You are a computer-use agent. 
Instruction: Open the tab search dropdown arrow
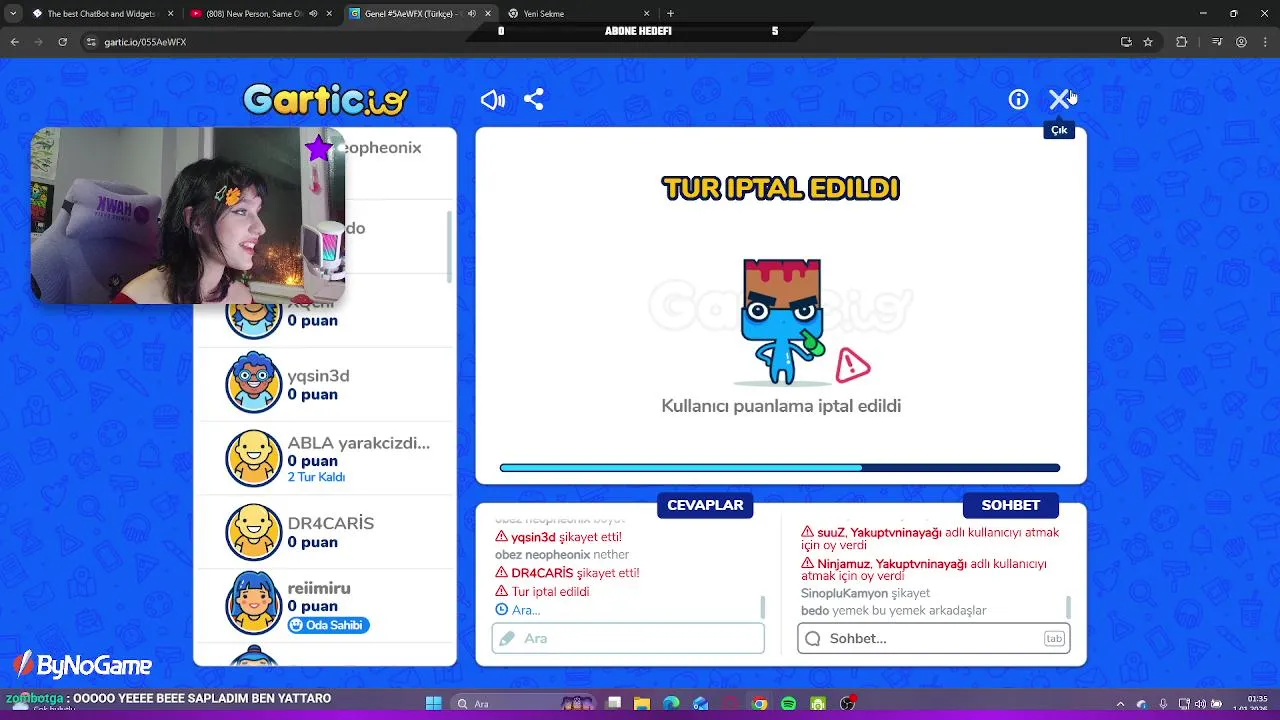[11, 14]
